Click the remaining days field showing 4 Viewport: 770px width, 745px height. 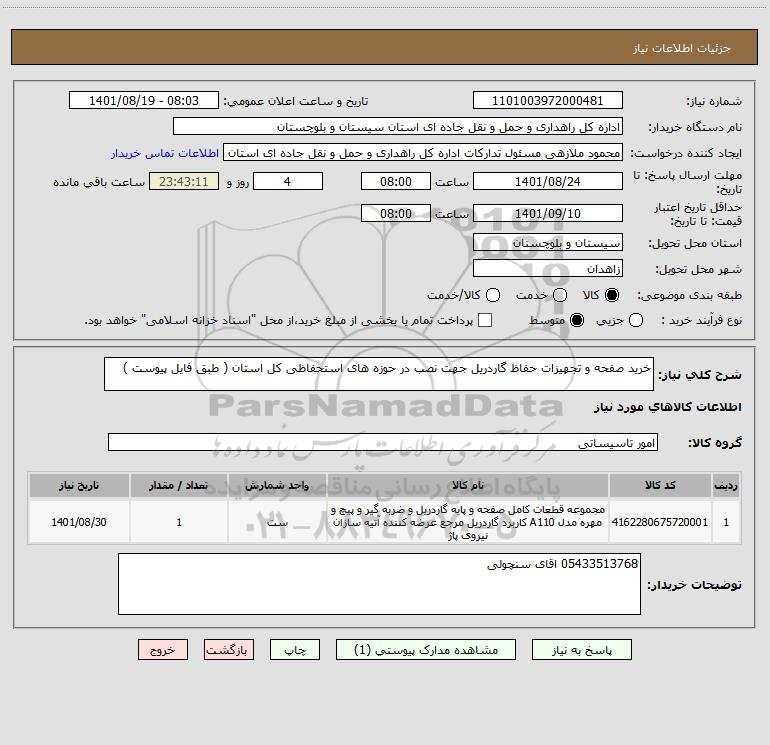pos(288,181)
